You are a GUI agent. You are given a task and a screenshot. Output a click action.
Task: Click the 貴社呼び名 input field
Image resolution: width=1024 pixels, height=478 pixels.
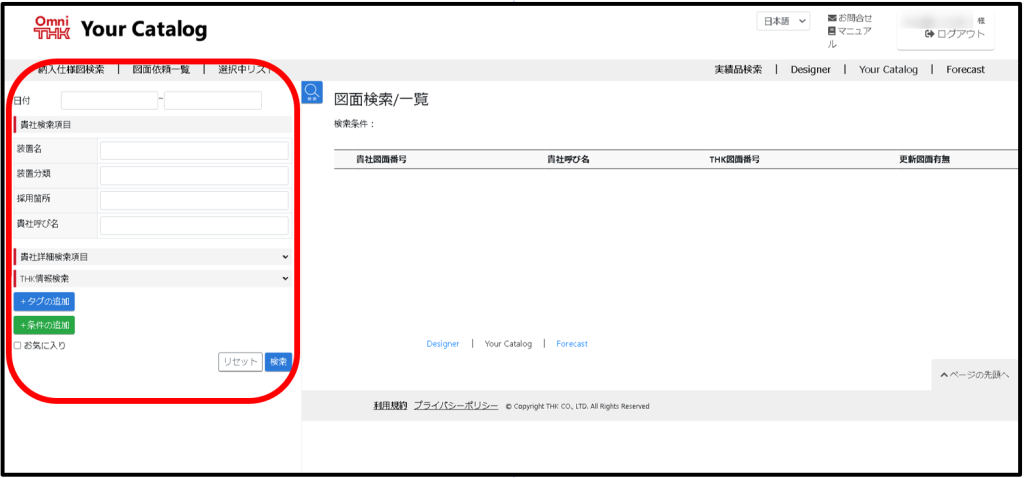(x=194, y=226)
